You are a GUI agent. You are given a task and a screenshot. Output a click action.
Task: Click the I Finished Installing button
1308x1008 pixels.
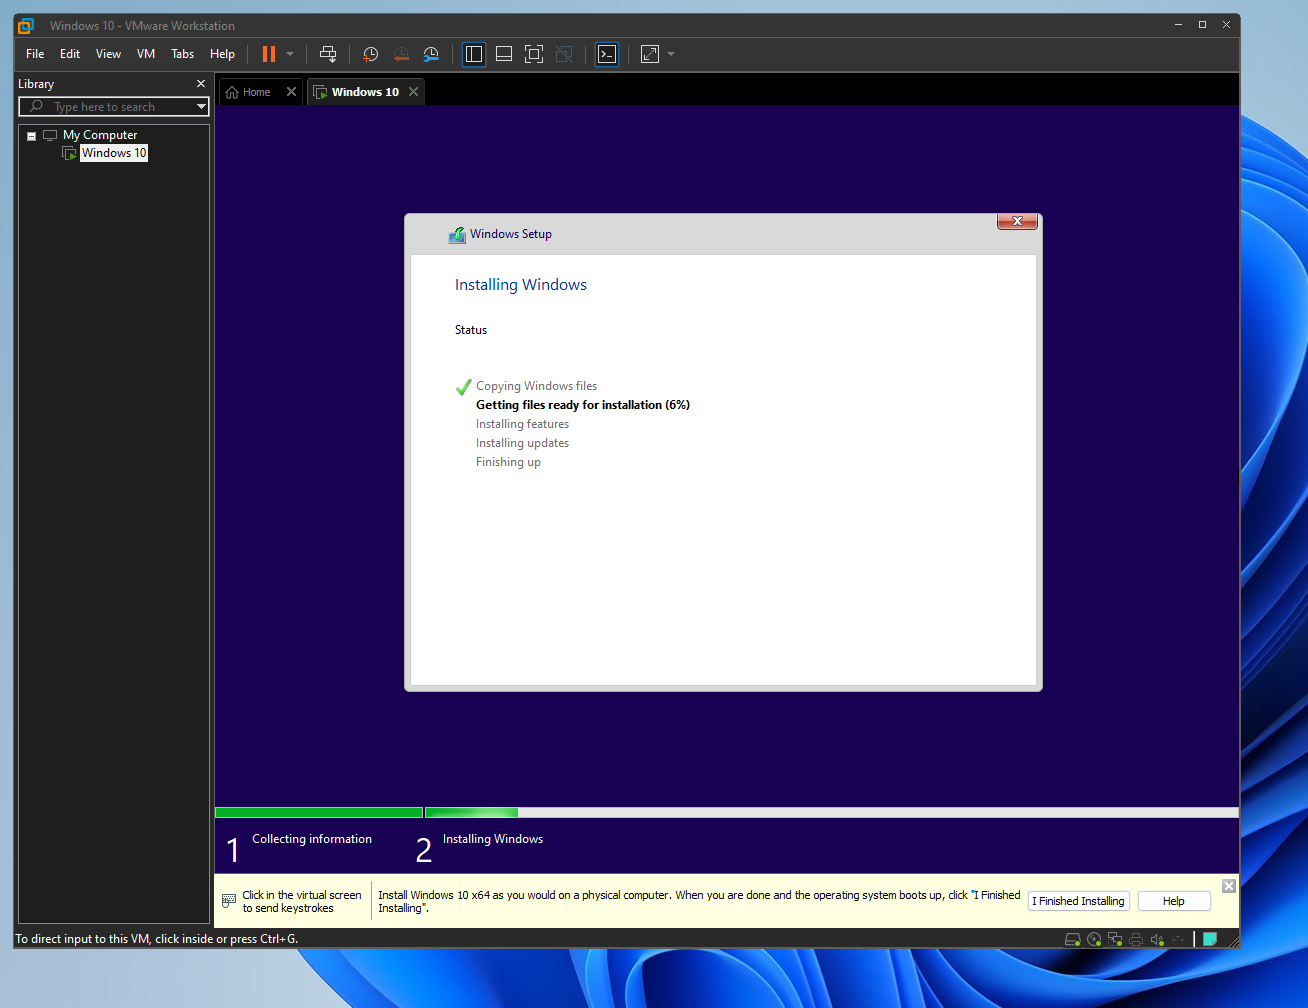1079,901
